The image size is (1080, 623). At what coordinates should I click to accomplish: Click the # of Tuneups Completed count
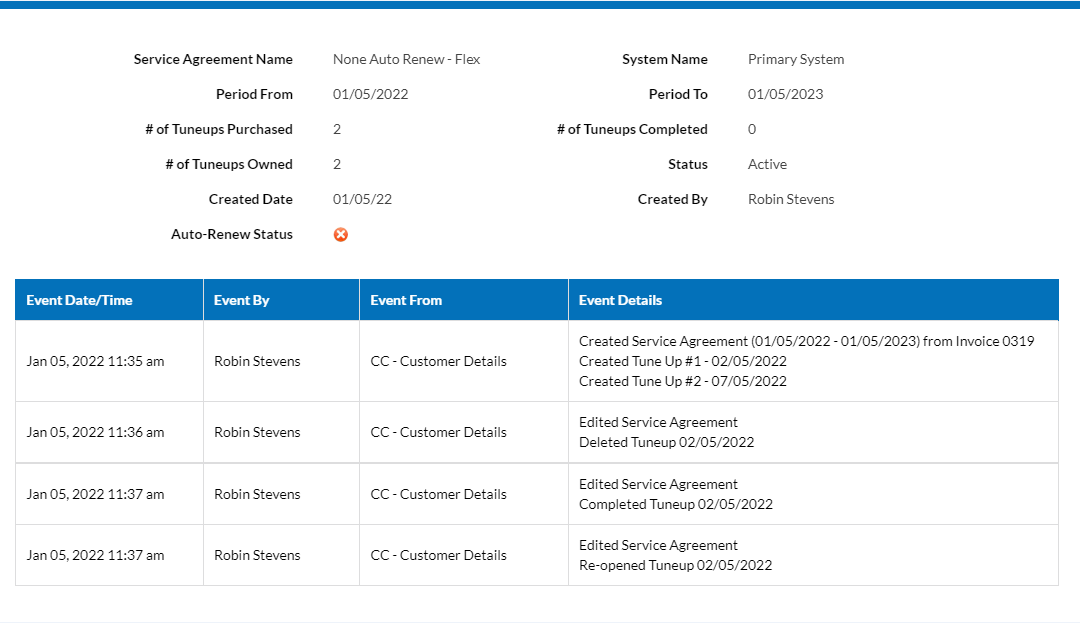[x=751, y=129]
